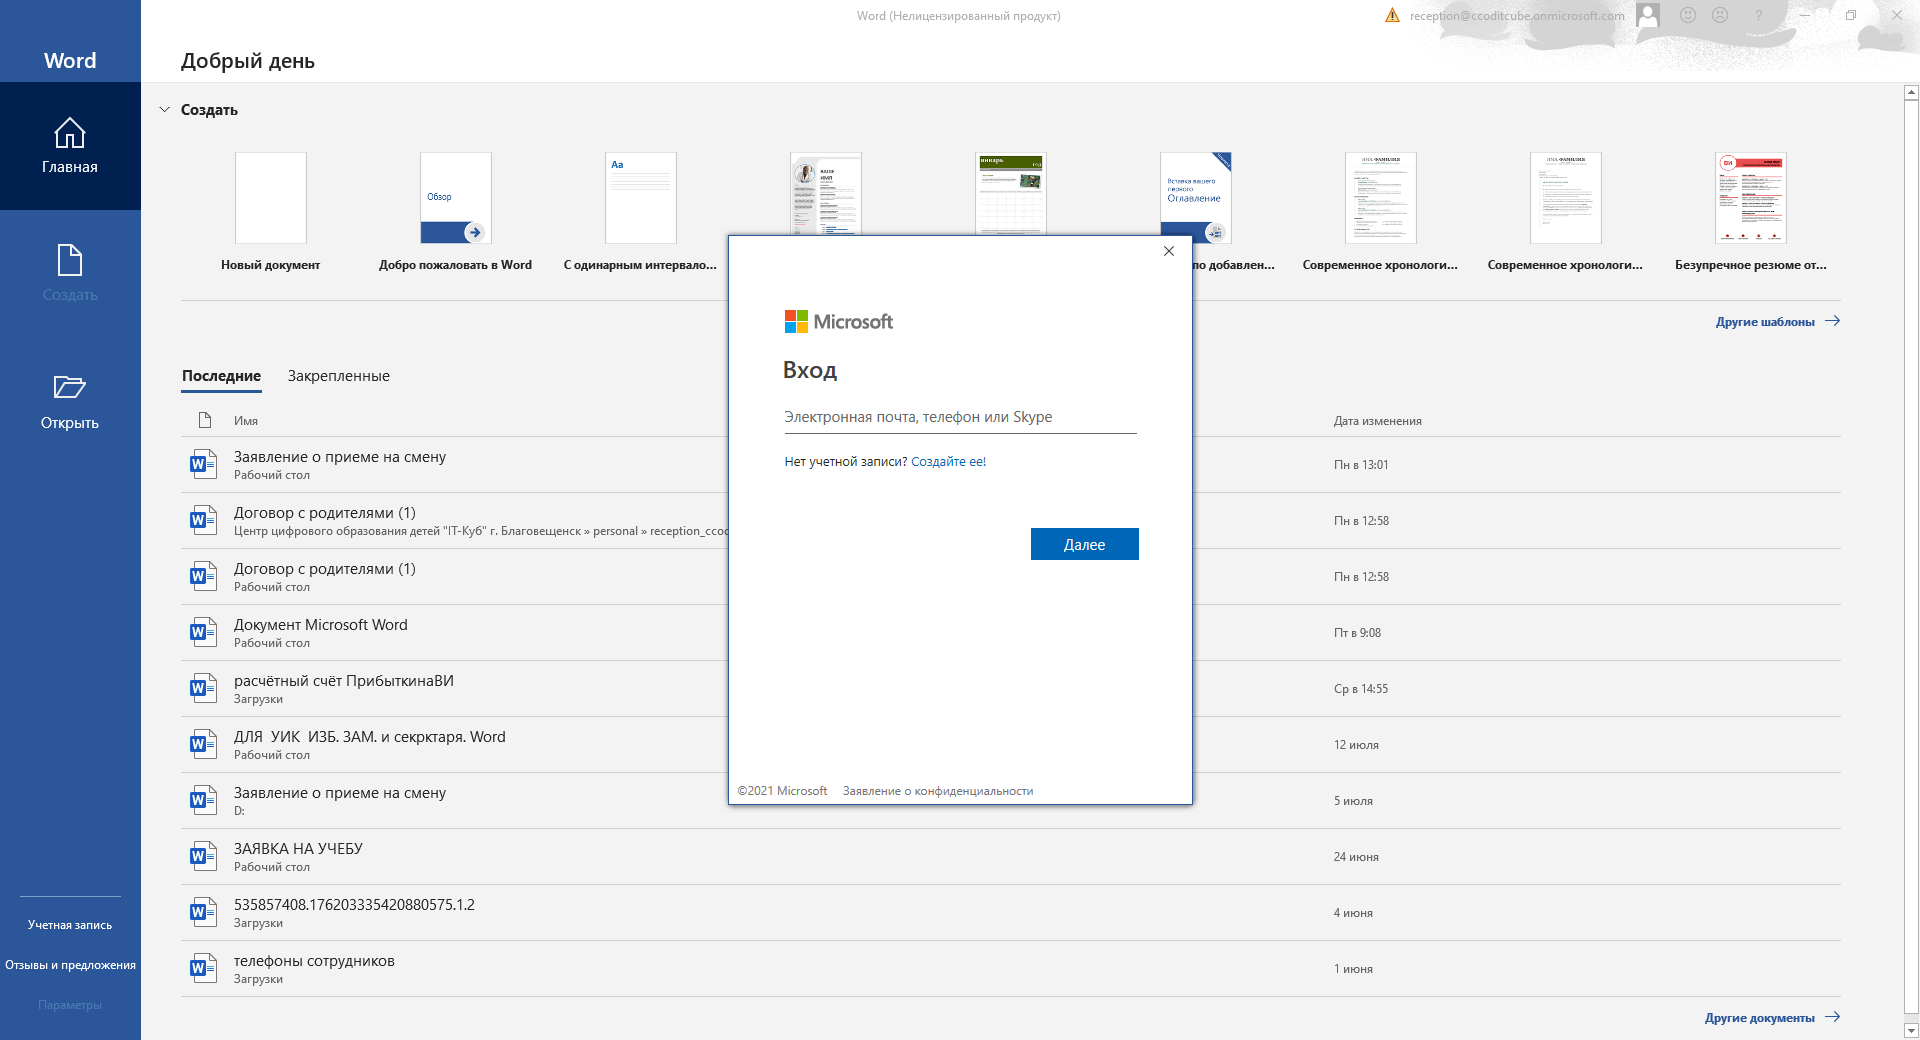Click Word icon of 535857408.176203335420880575.1.2
The width and height of the screenshot is (1920, 1040).
pyautogui.click(x=203, y=912)
